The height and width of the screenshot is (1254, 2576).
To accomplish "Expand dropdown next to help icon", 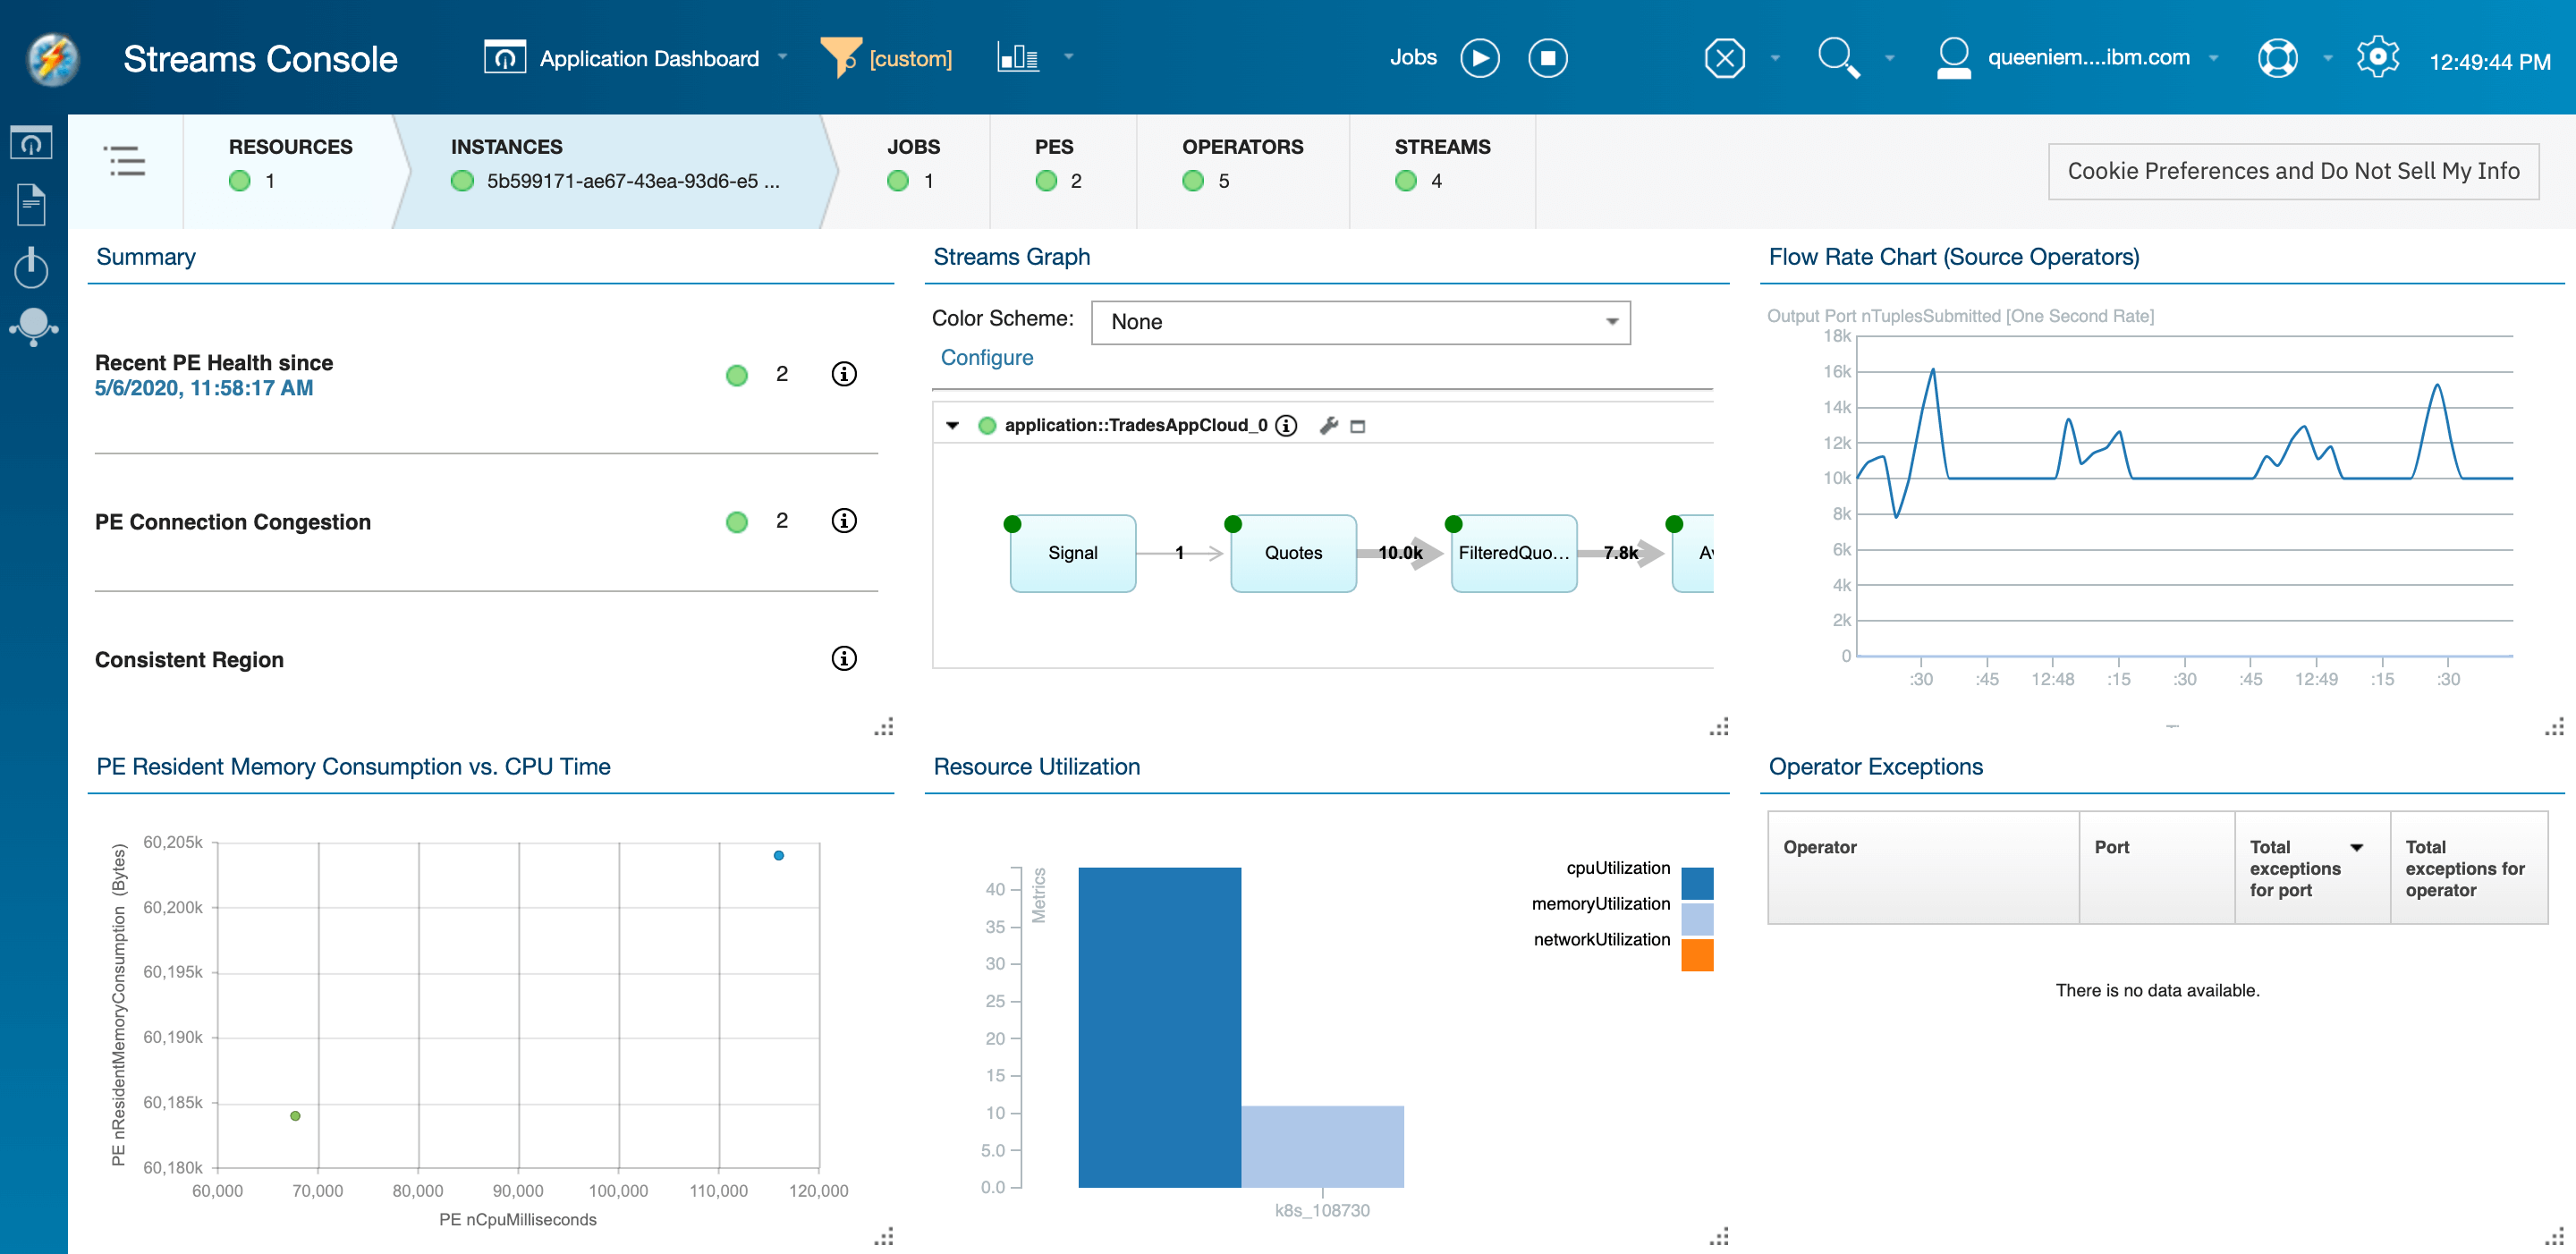I will [x=2327, y=58].
